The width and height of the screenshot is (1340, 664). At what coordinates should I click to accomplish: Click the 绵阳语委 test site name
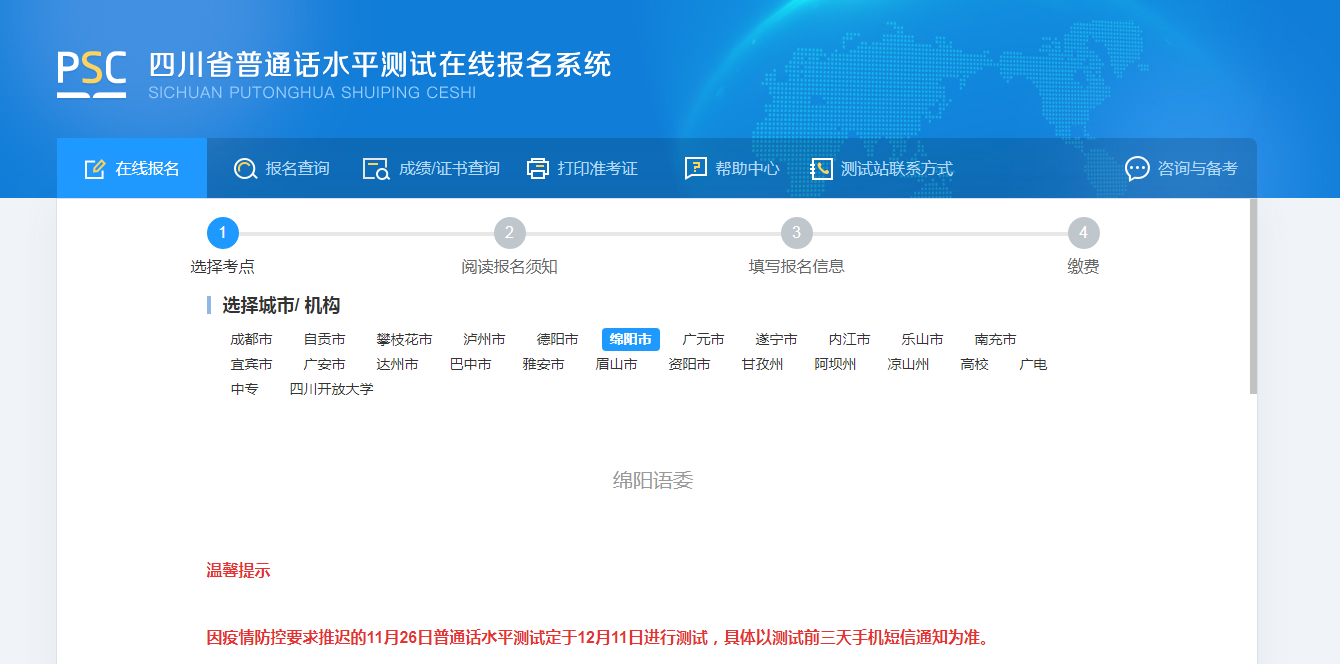(x=652, y=481)
